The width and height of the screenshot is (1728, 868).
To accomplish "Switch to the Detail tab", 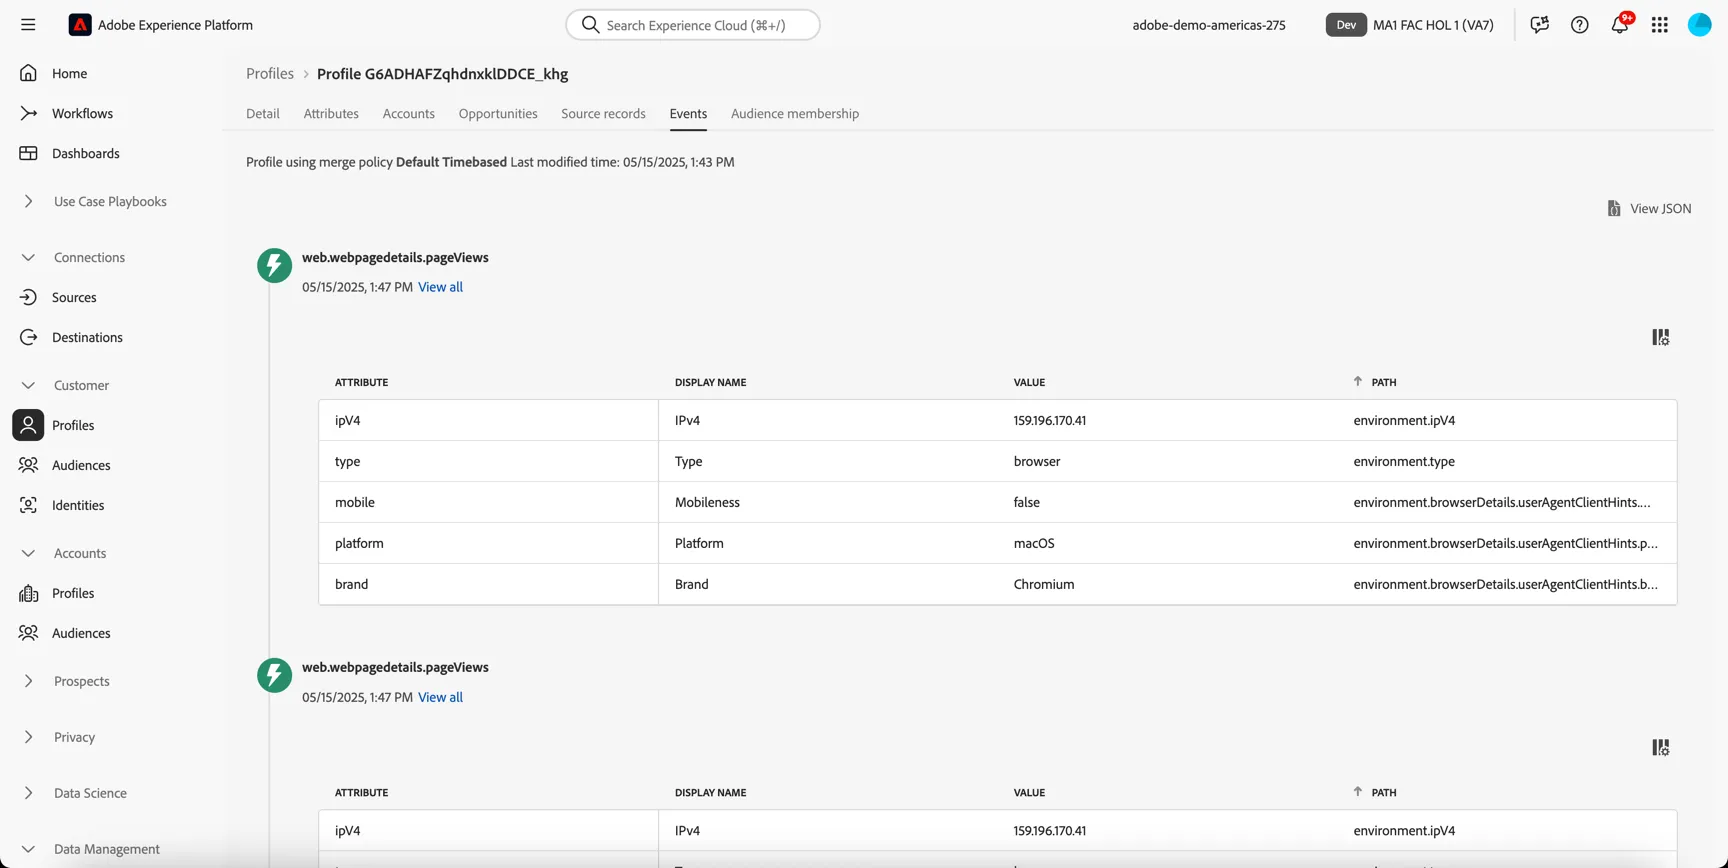I will click(263, 113).
